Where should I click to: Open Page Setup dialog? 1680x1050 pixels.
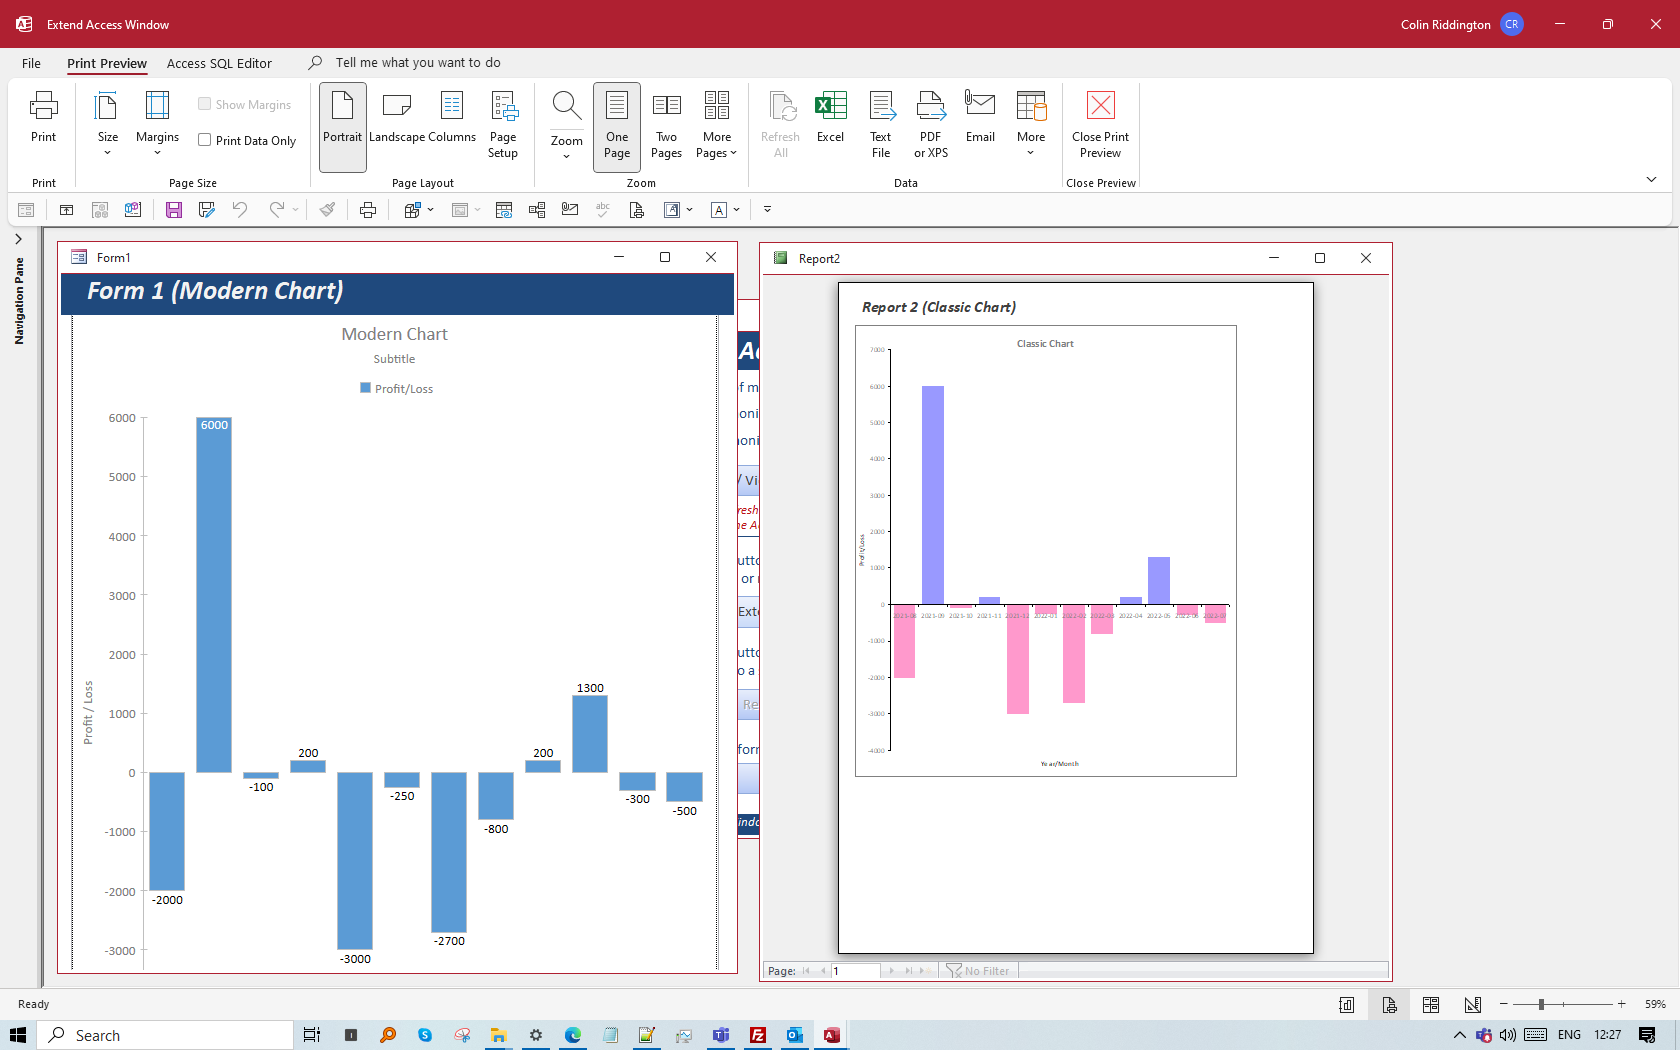pos(503,125)
